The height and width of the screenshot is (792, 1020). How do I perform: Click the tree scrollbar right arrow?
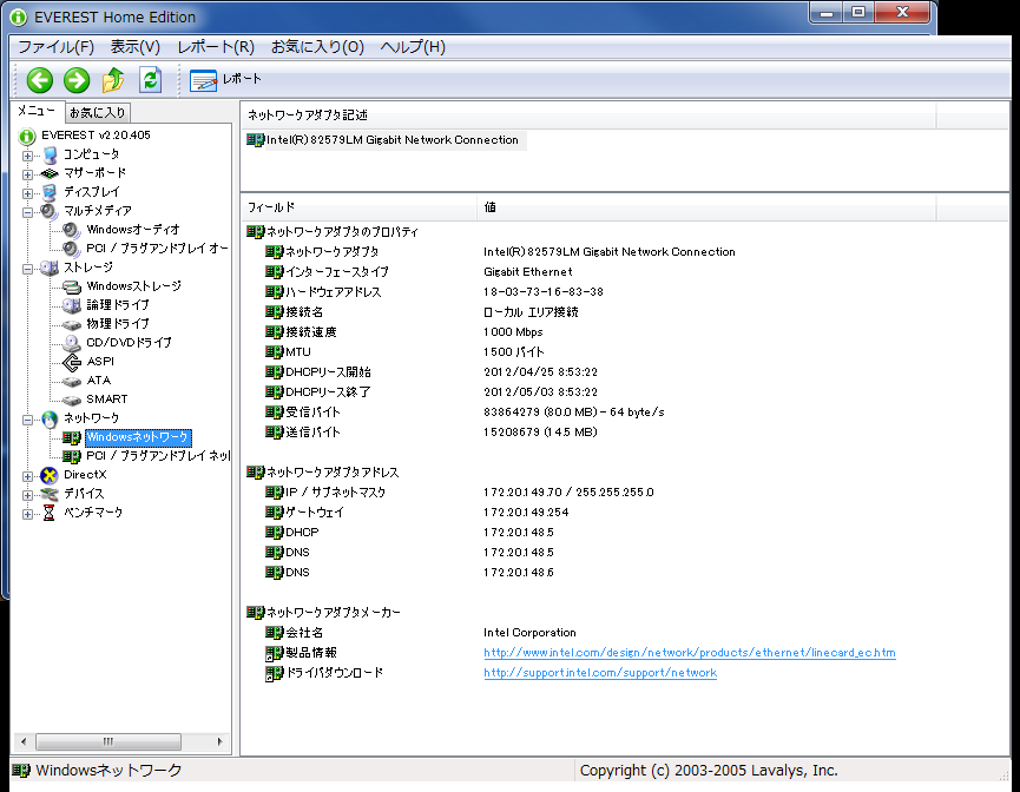[x=220, y=741]
